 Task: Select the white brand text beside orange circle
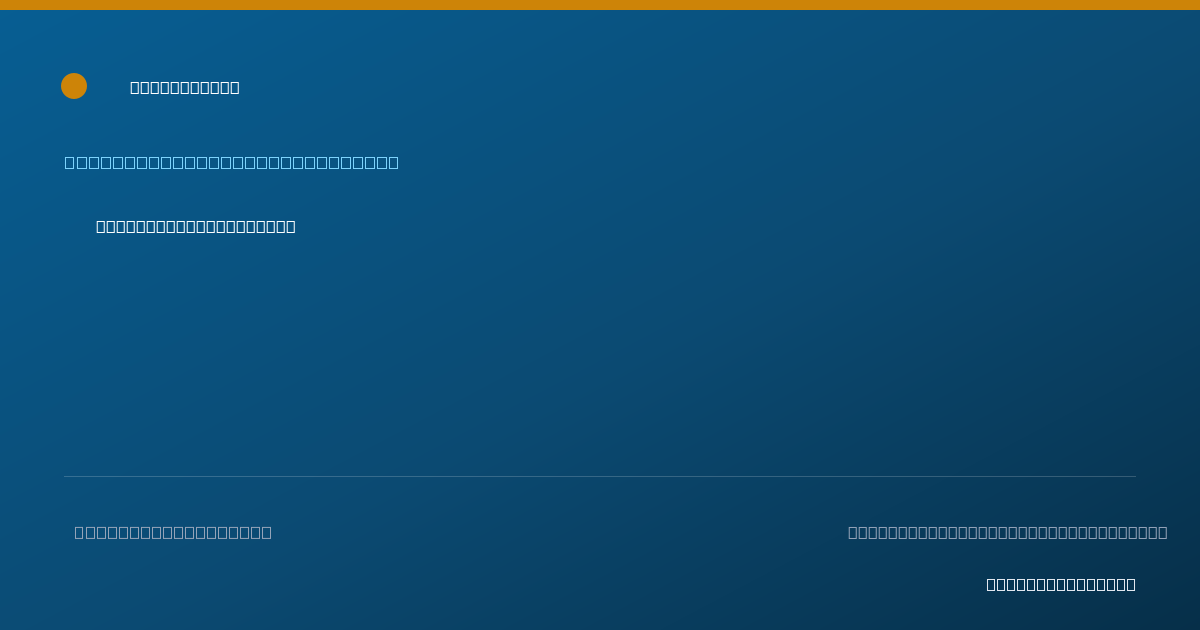[185, 87]
